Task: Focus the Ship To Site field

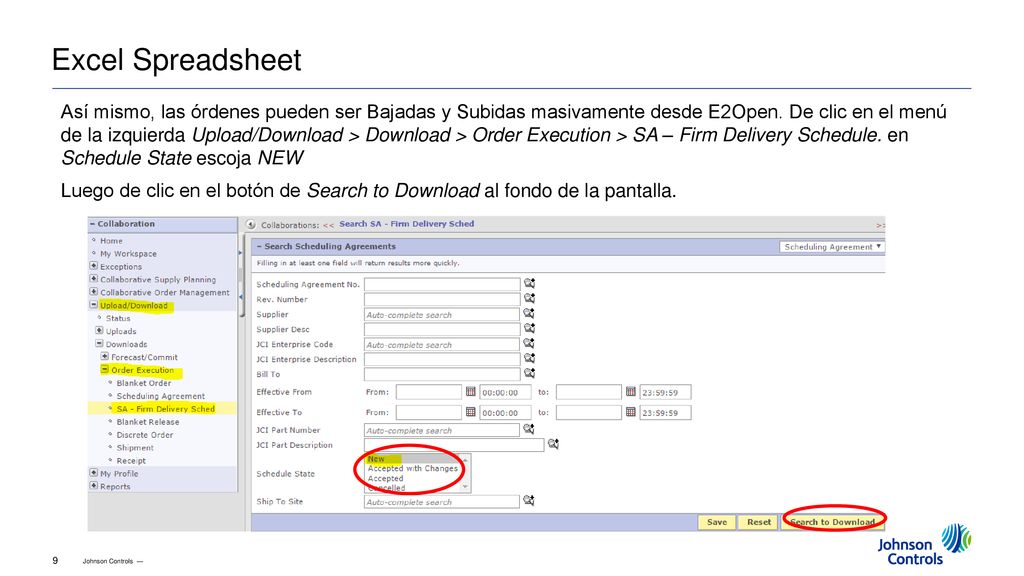Action: click(442, 502)
